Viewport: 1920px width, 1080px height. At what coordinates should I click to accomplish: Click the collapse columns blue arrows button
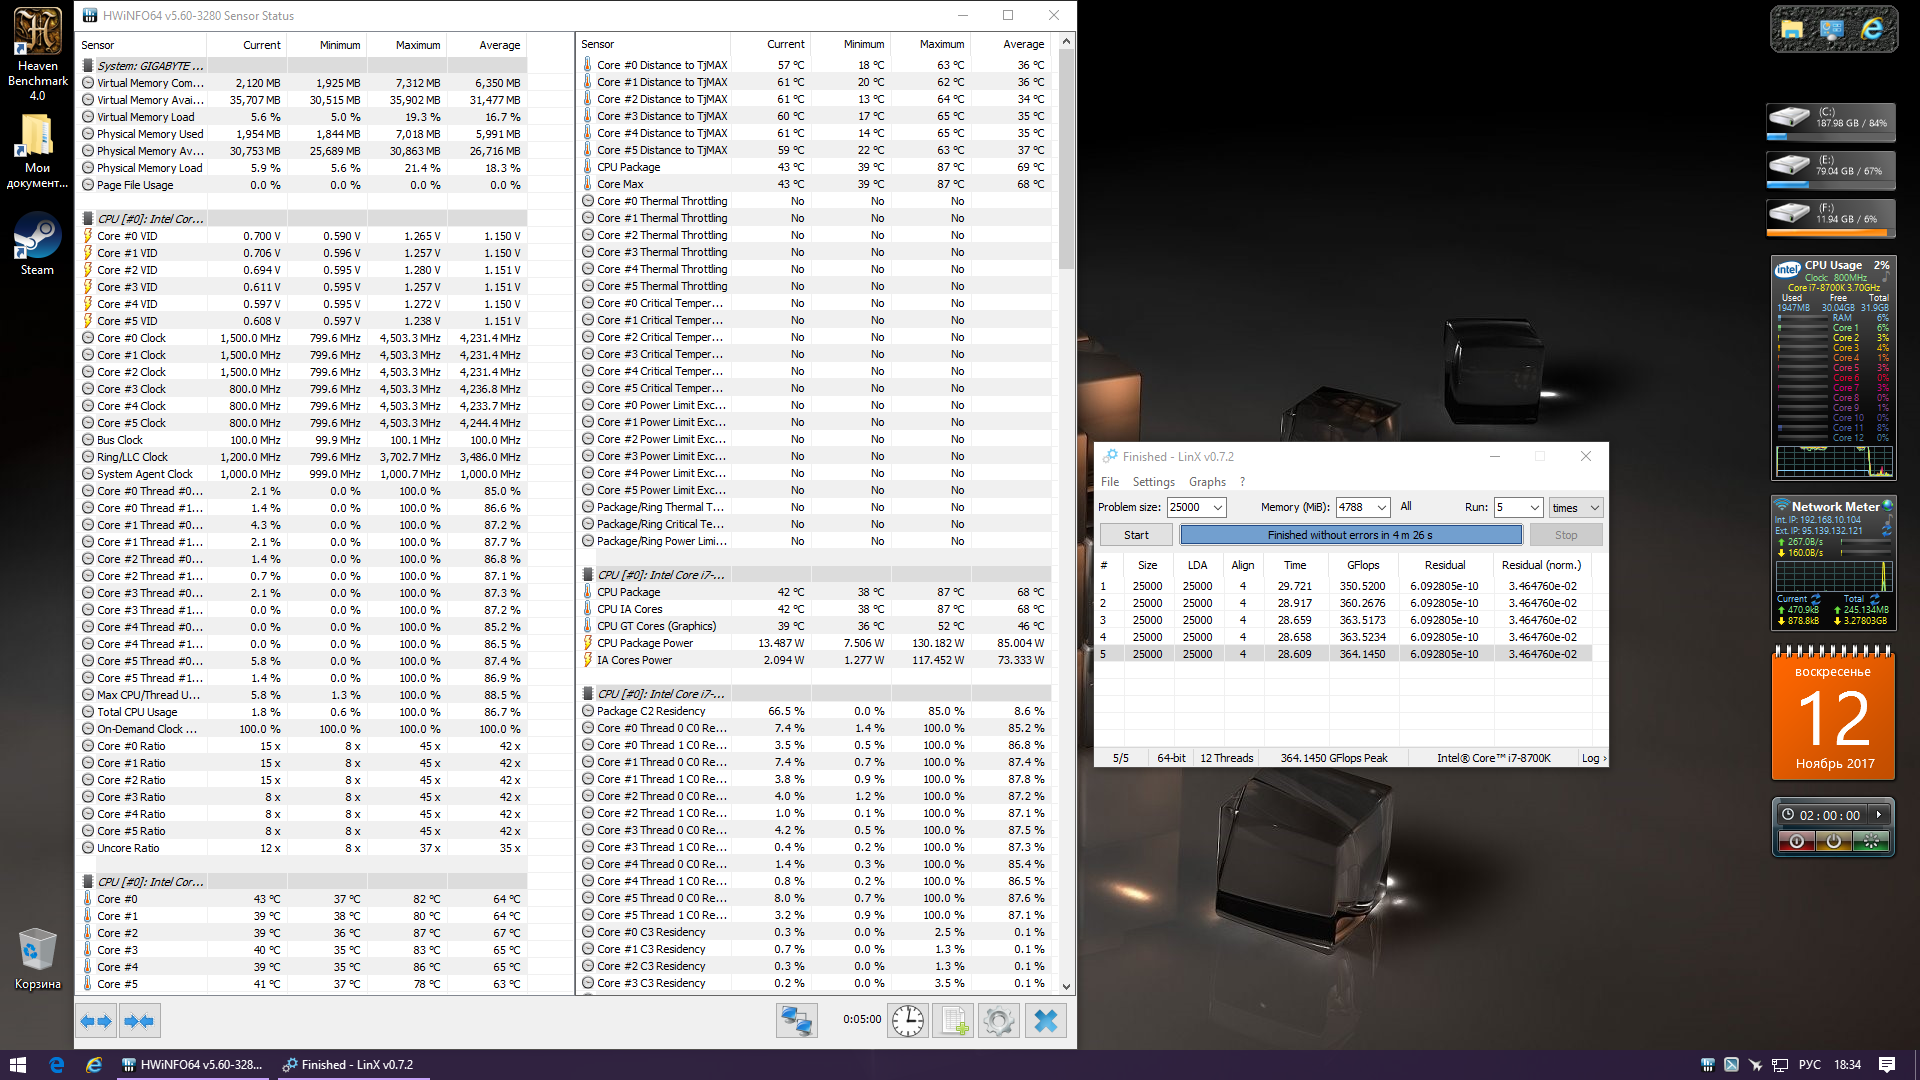pyautogui.click(x=139, y=1021)
